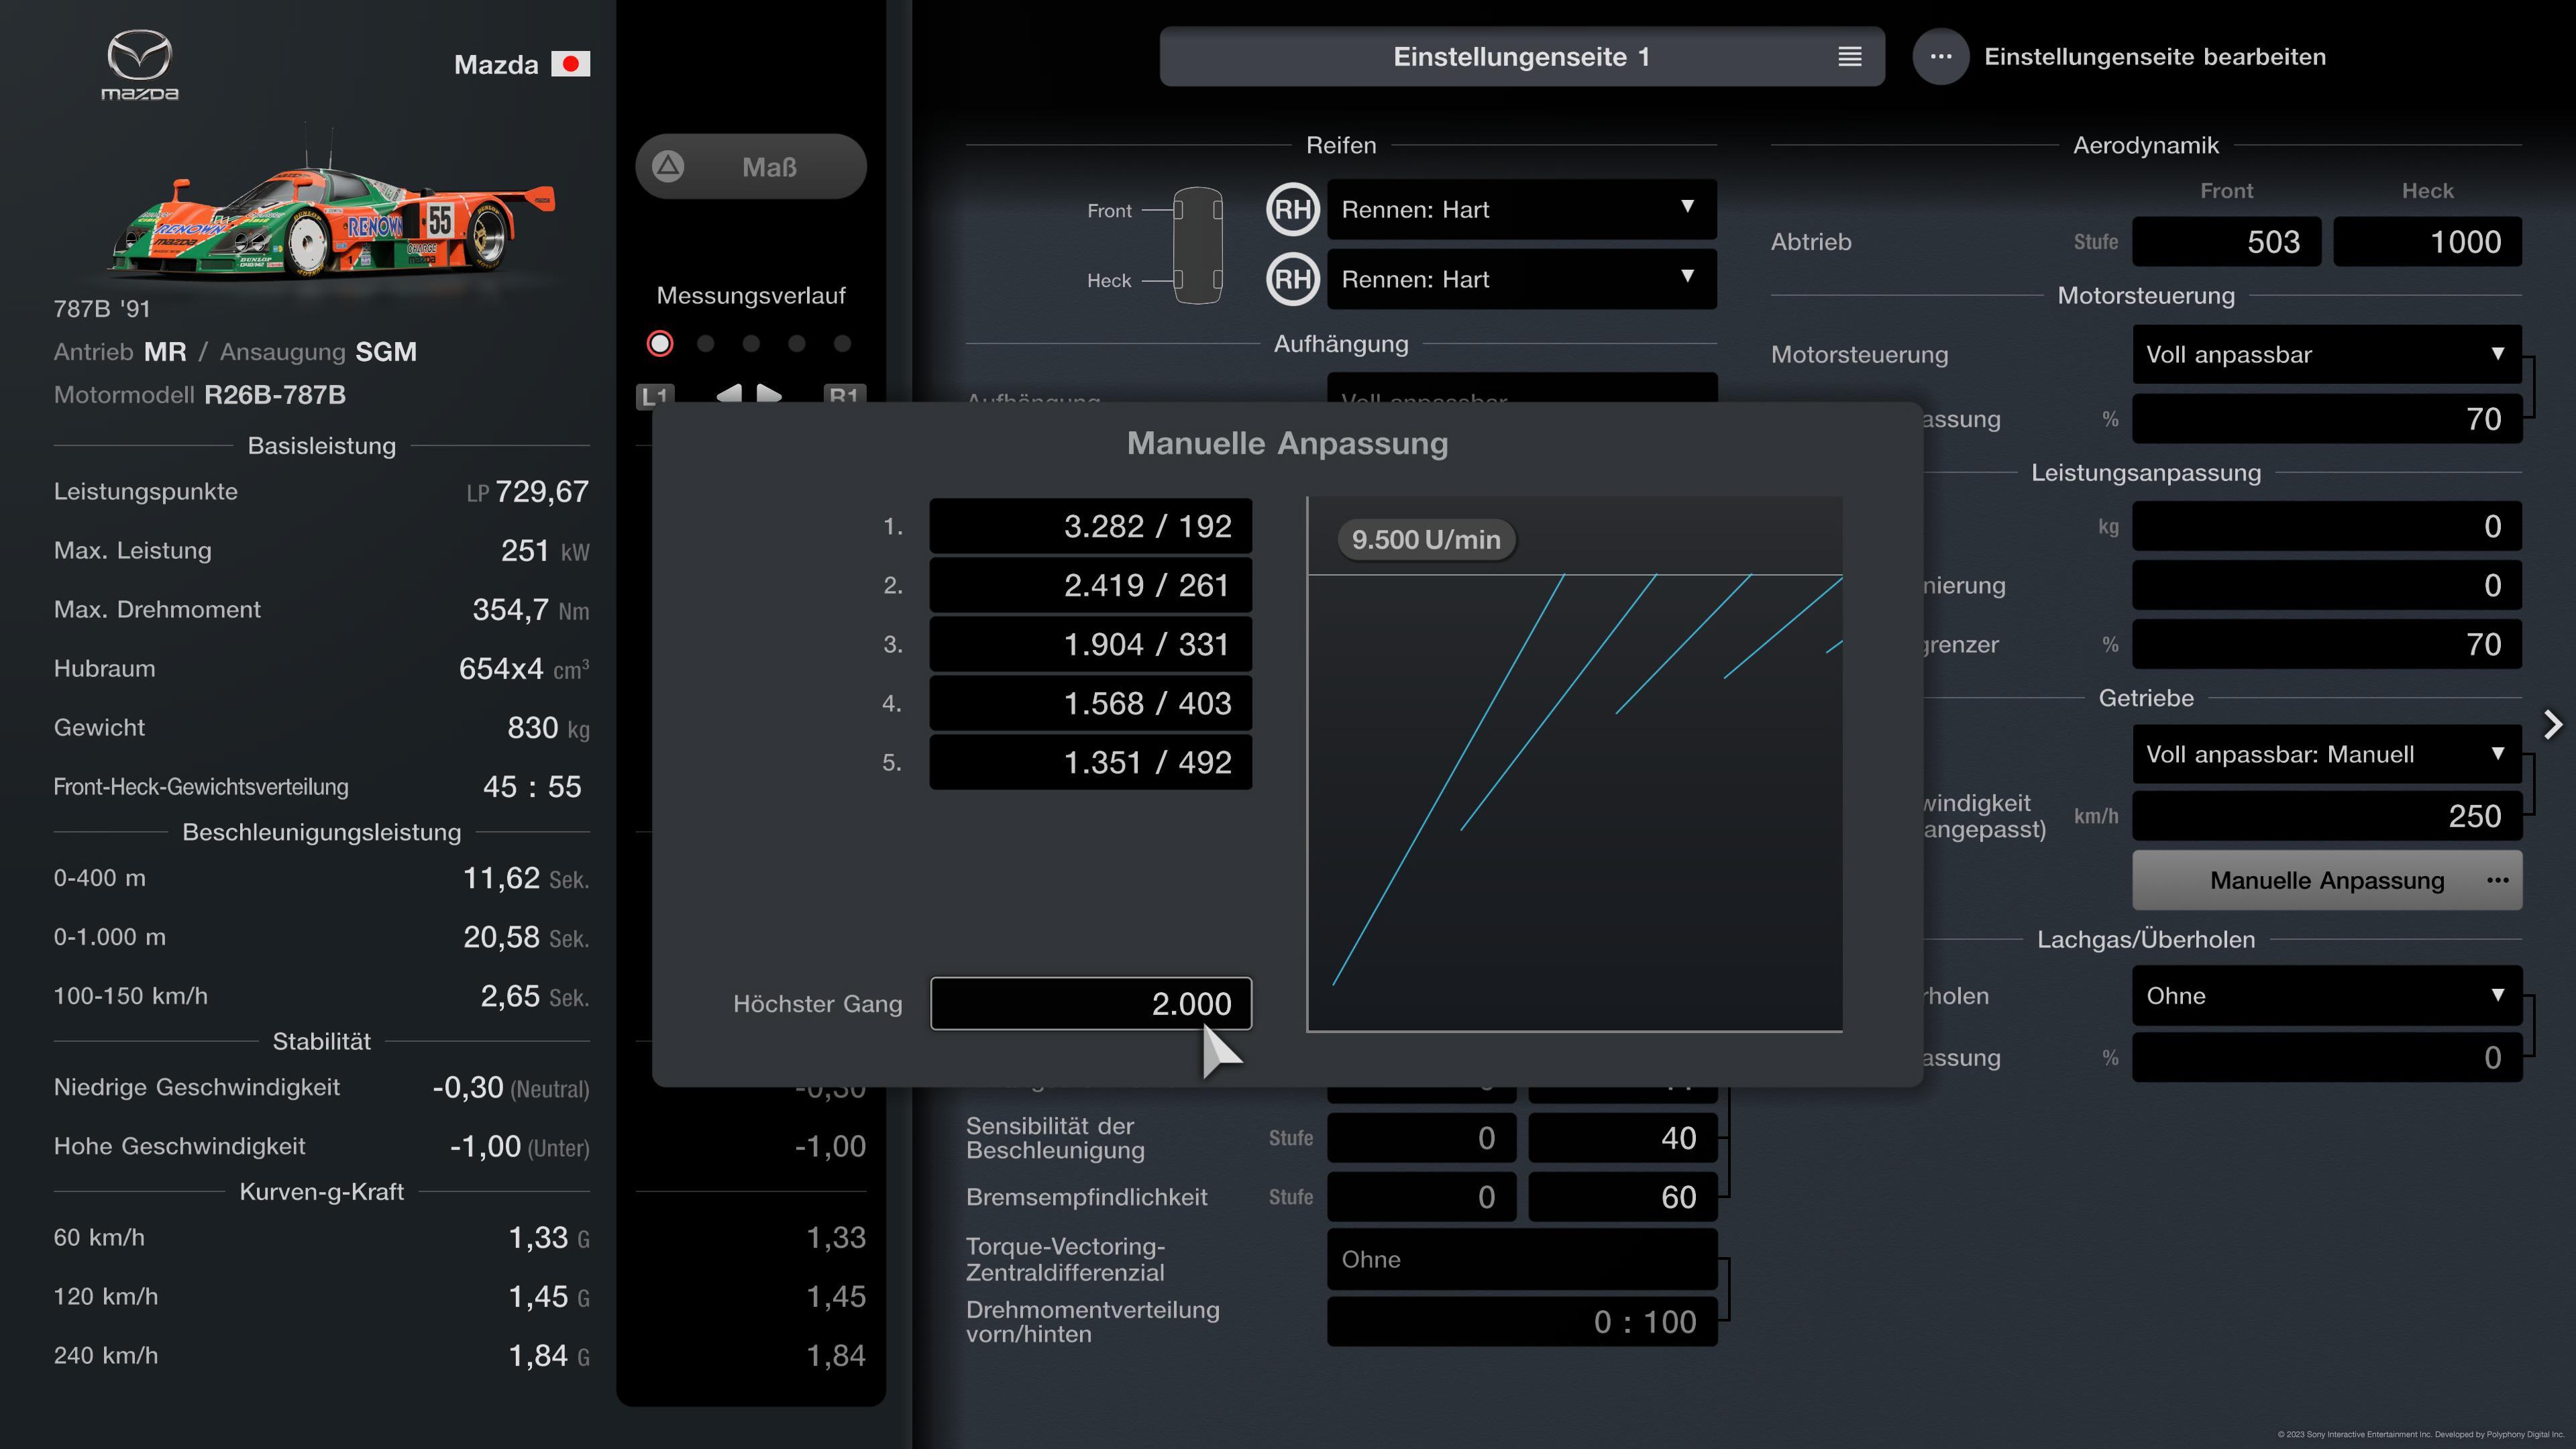Viewport: 2576px width, 1449px height.
Task: Edit top speed value 250 km/h
Action: pyautogui.click(x=2326, y=816)
